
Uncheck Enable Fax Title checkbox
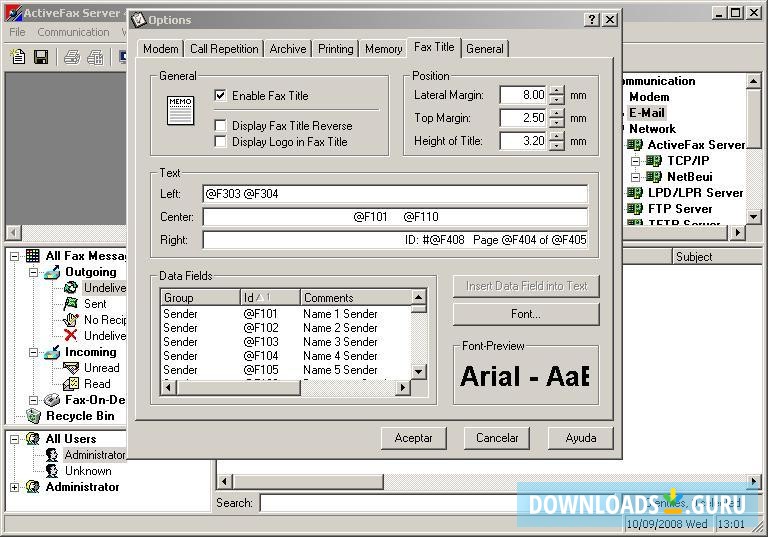[x=220, y=96]
